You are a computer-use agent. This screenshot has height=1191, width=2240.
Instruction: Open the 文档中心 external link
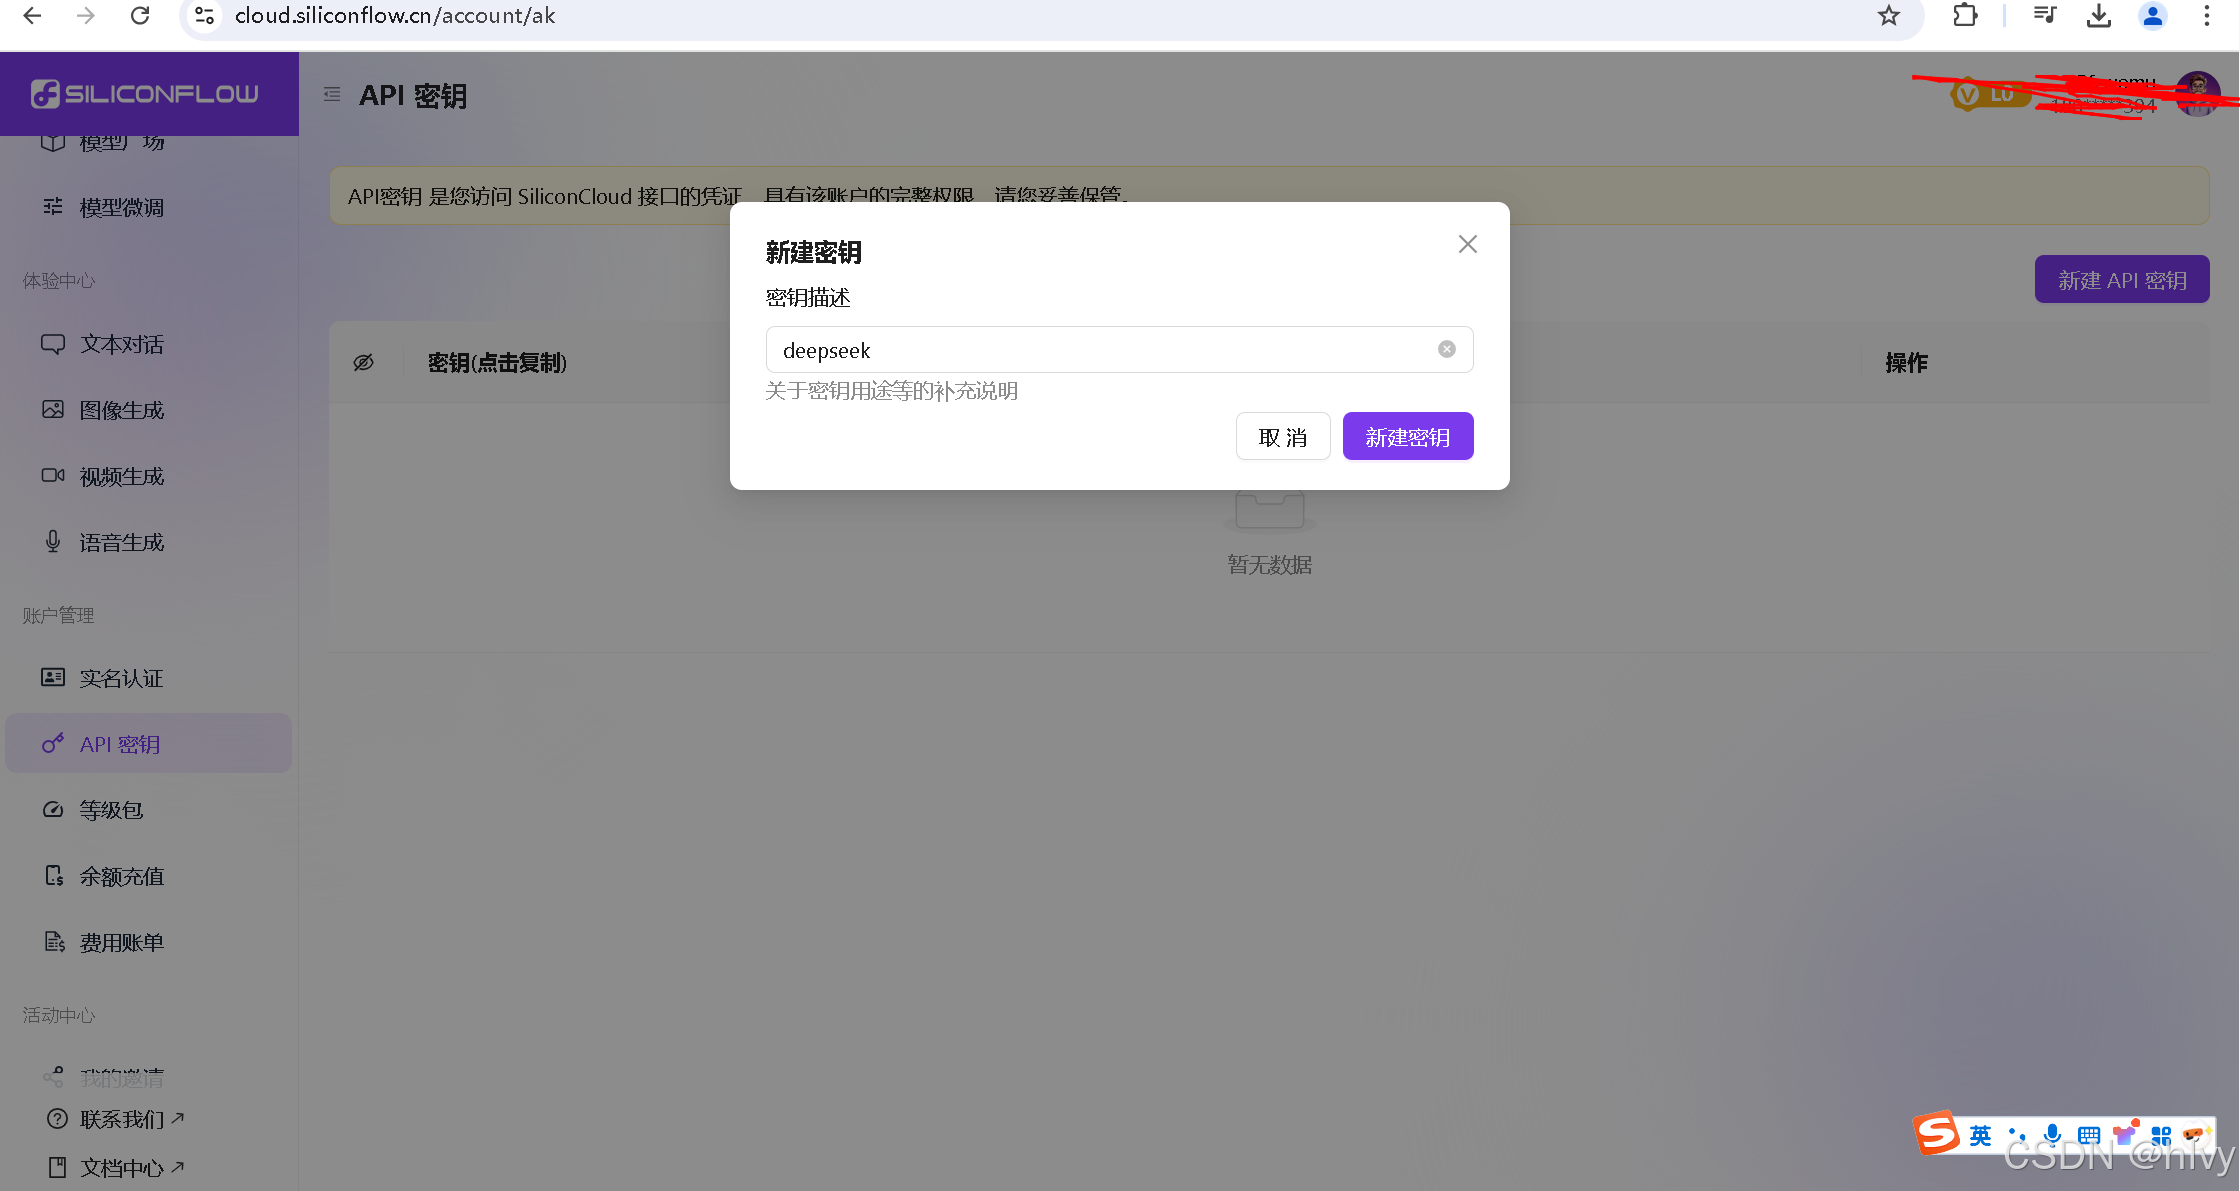pos(121,1167)
